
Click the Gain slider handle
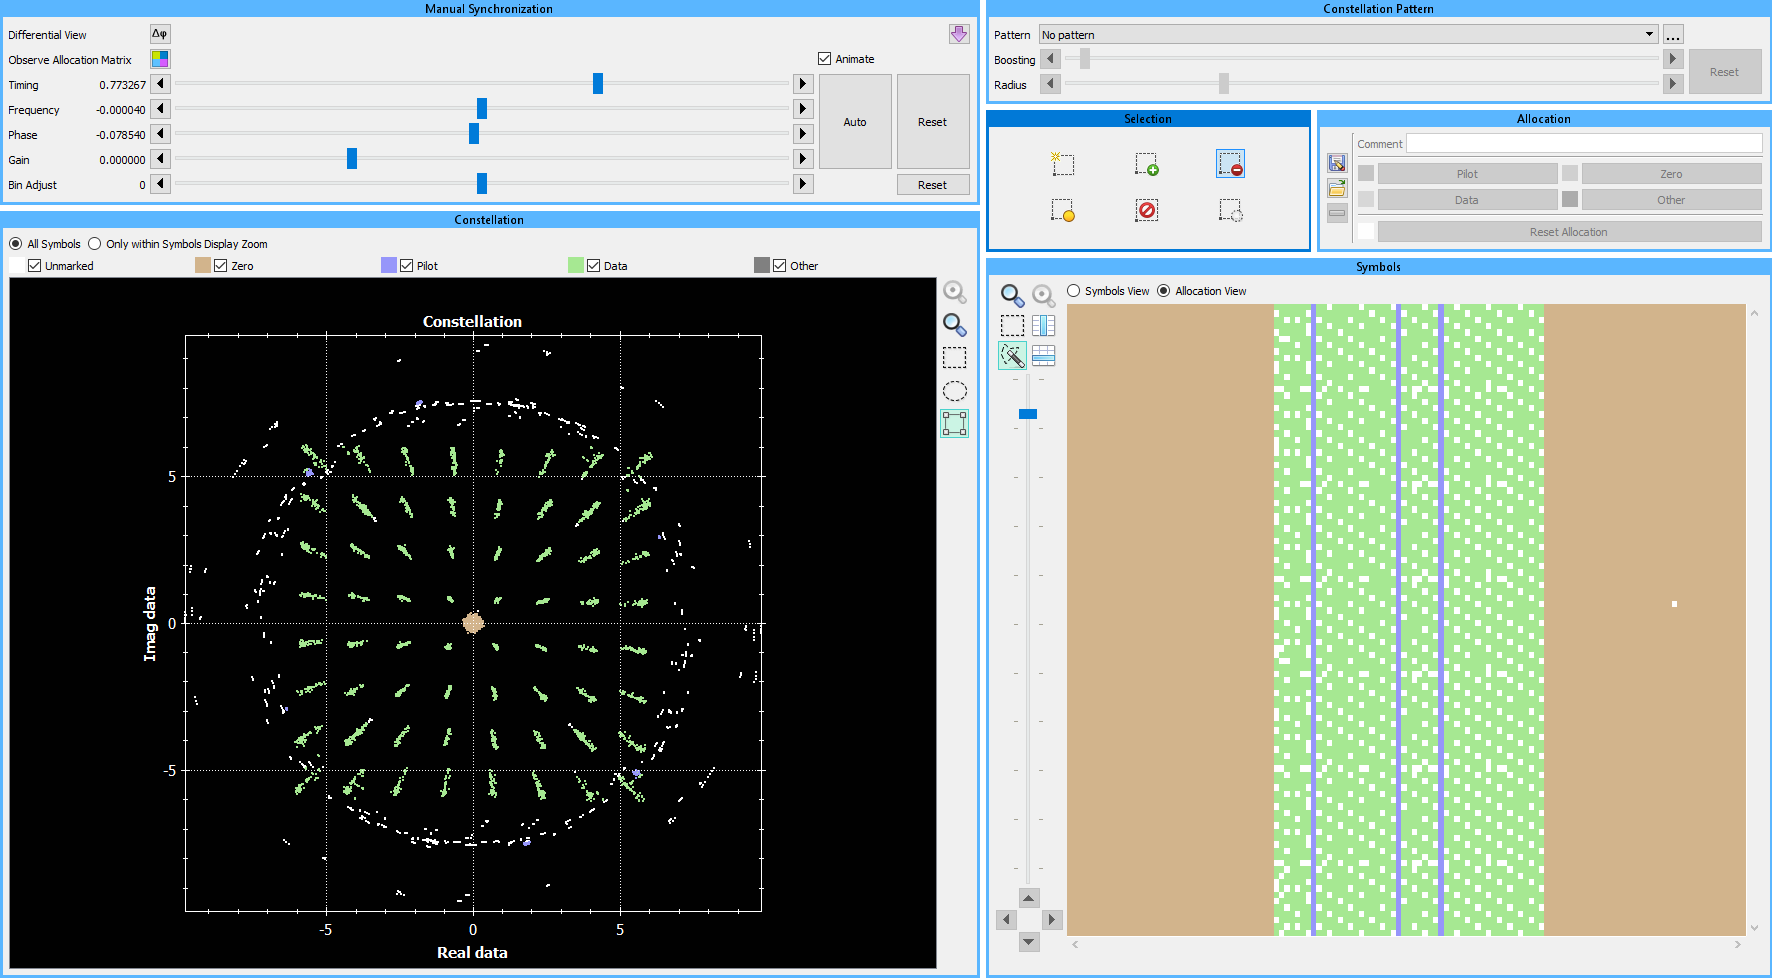(x=352, y=159)
